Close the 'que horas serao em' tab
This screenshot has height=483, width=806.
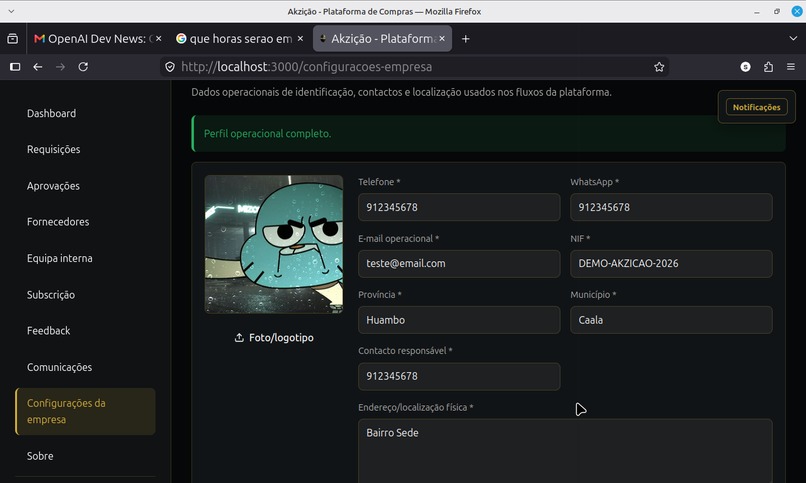(300, 39)
